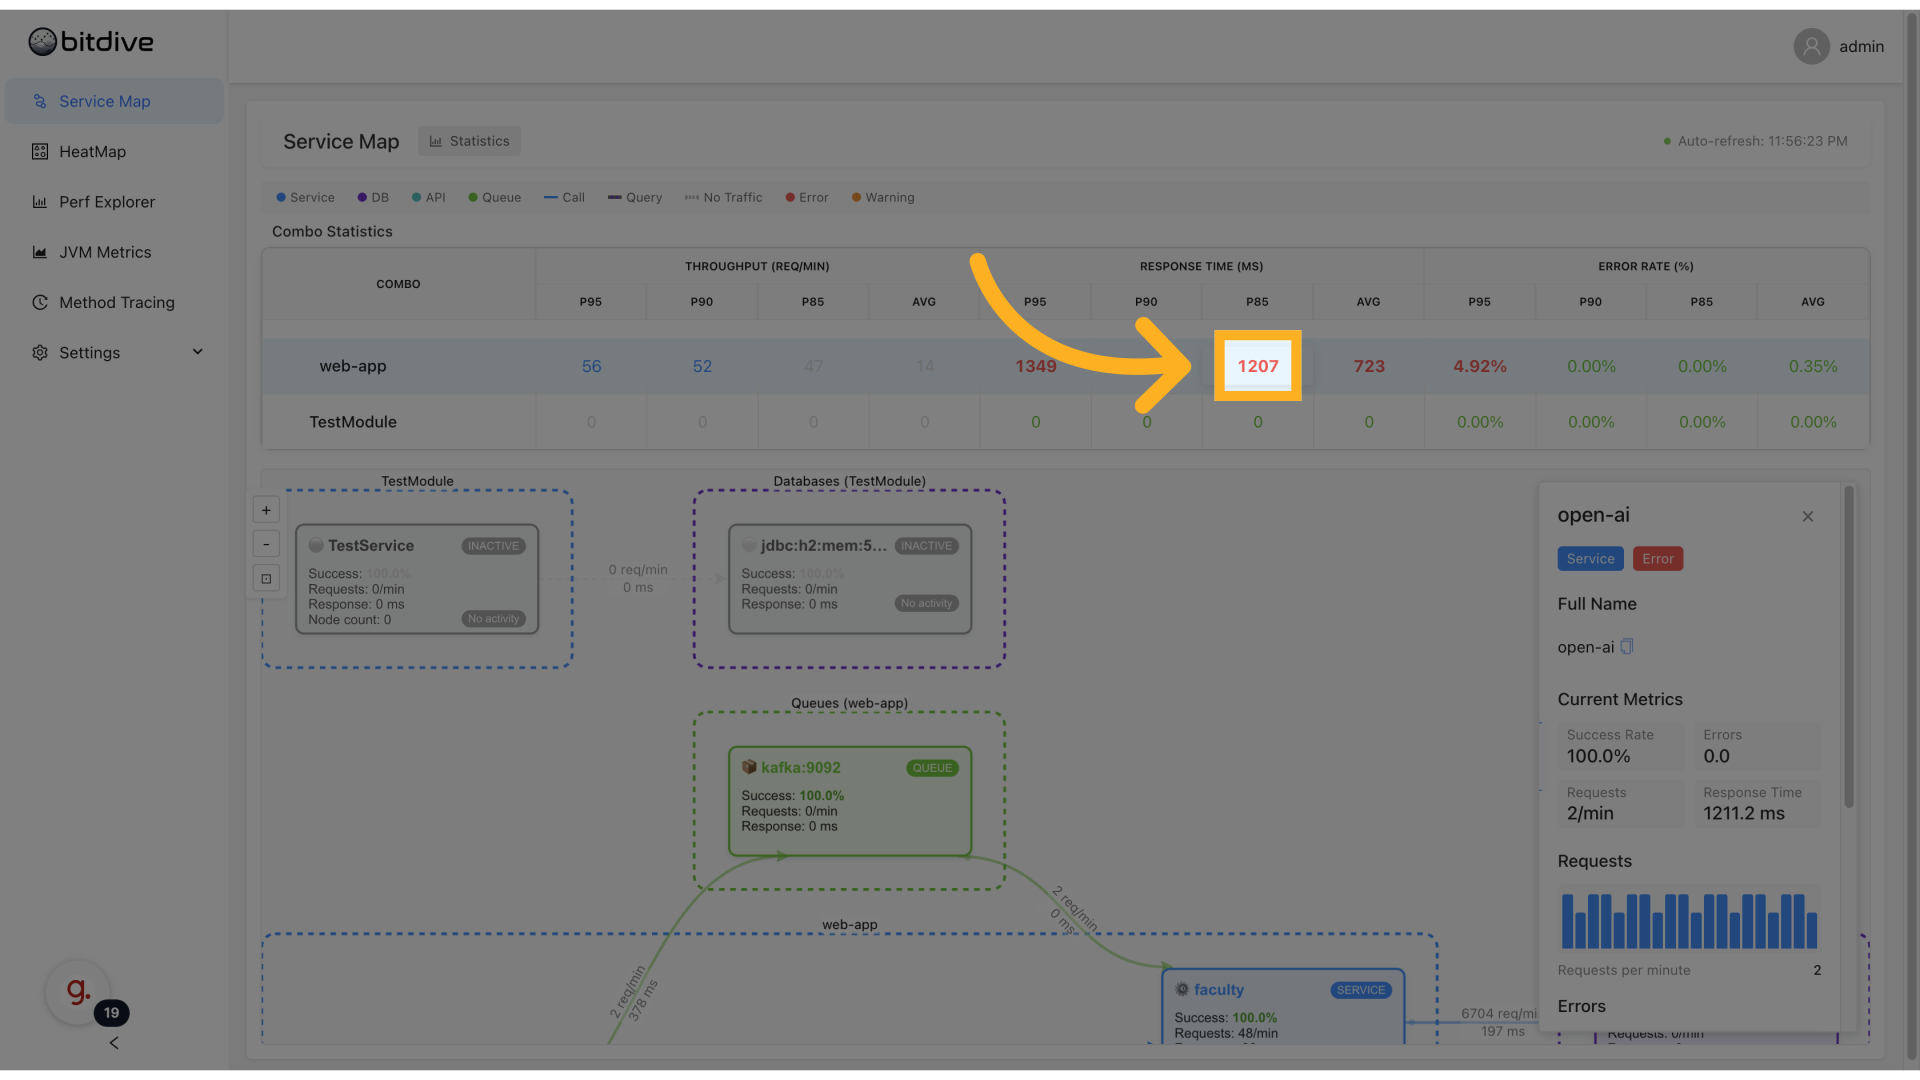The width and height of the screenshot is (1920, 1080).
Task: Open Method Tracing from sidebar
Action: point(114,302)
